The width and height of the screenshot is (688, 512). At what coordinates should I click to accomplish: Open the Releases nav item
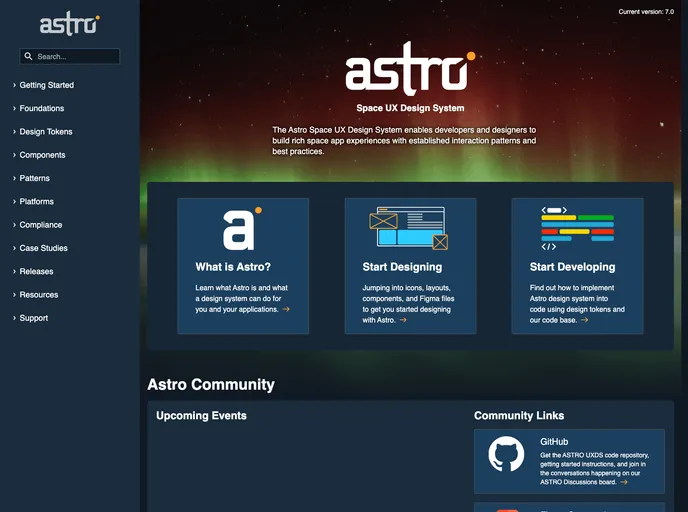pyautogui.click(x=36, y=271)
